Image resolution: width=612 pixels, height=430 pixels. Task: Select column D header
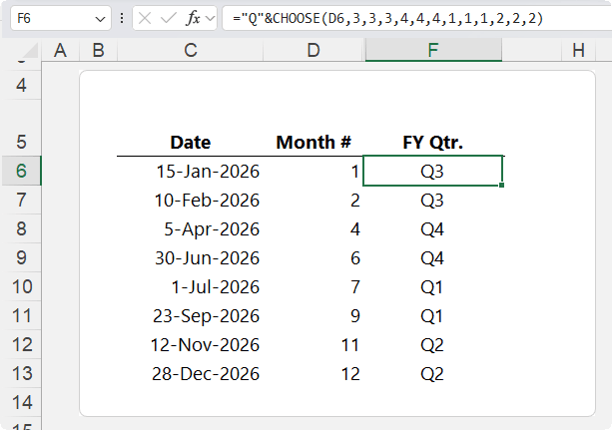[314, 50]
